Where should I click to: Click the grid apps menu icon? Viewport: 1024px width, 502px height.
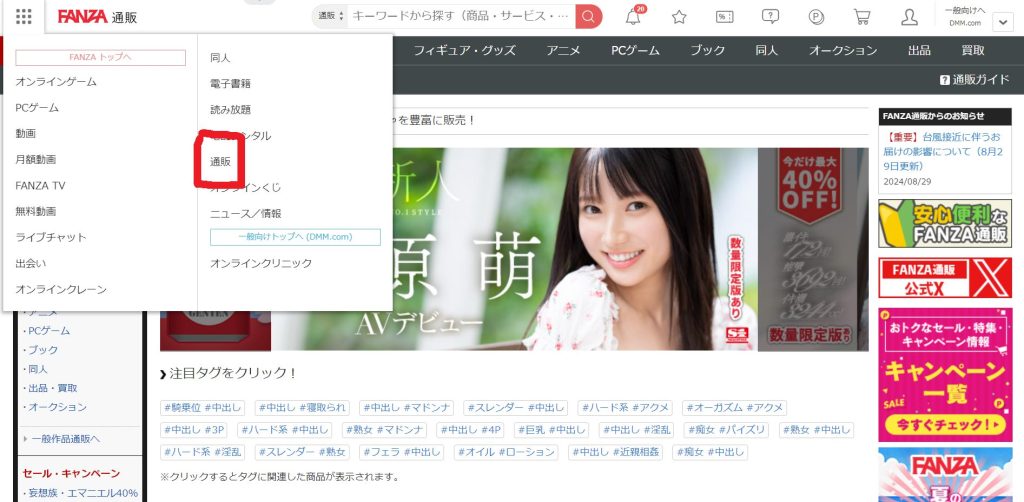[x=24, y=17]
